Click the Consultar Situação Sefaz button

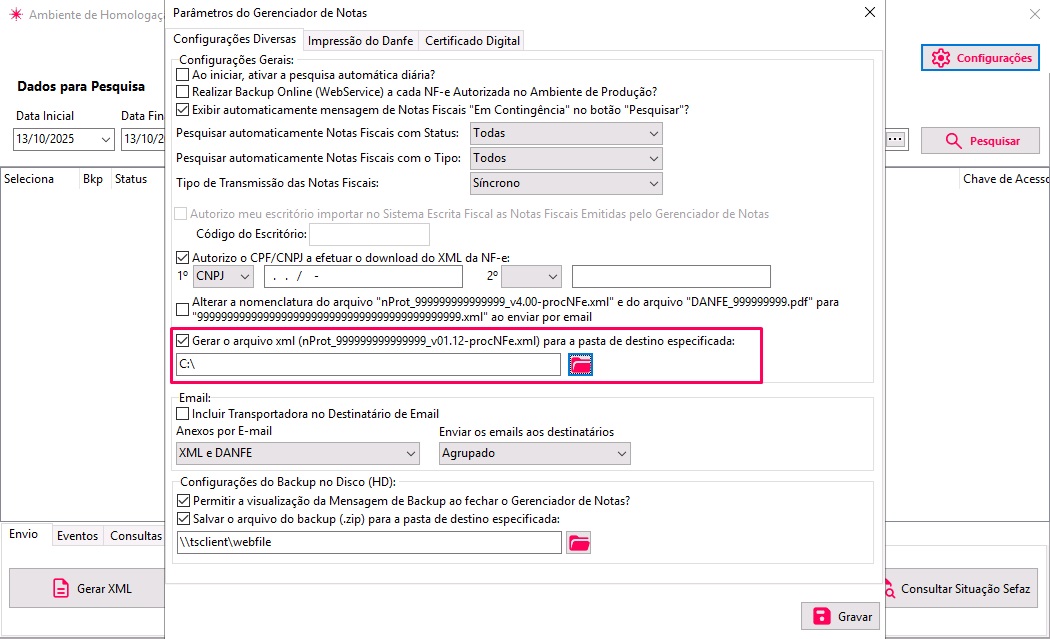(x=958, y=589)
